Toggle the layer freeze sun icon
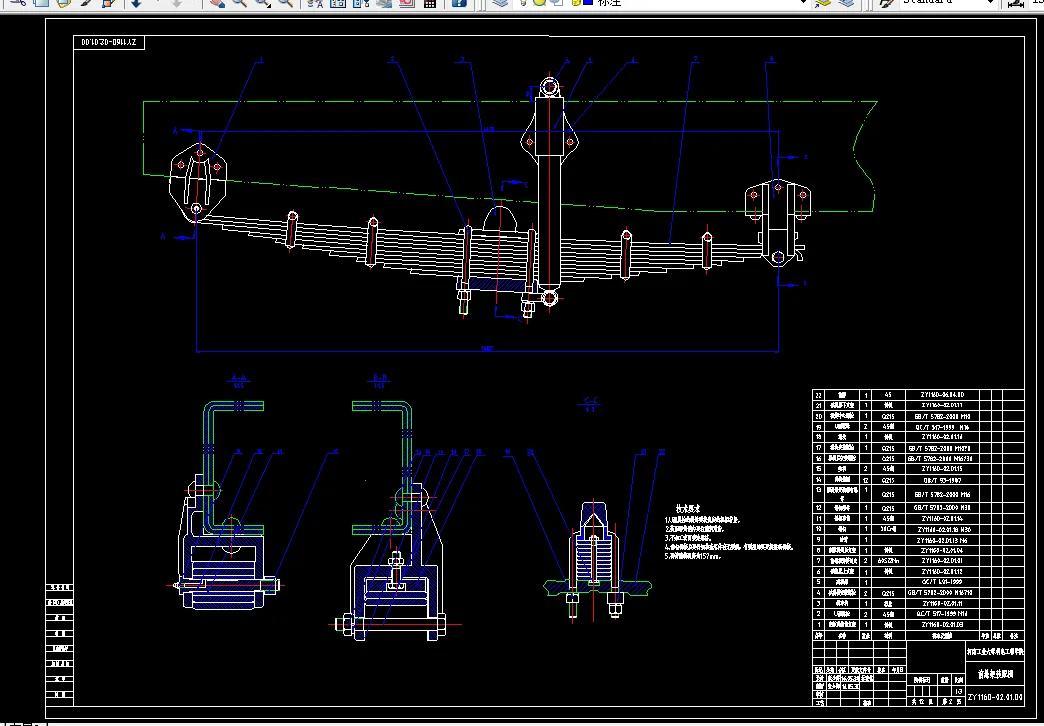 pos(539,2)
